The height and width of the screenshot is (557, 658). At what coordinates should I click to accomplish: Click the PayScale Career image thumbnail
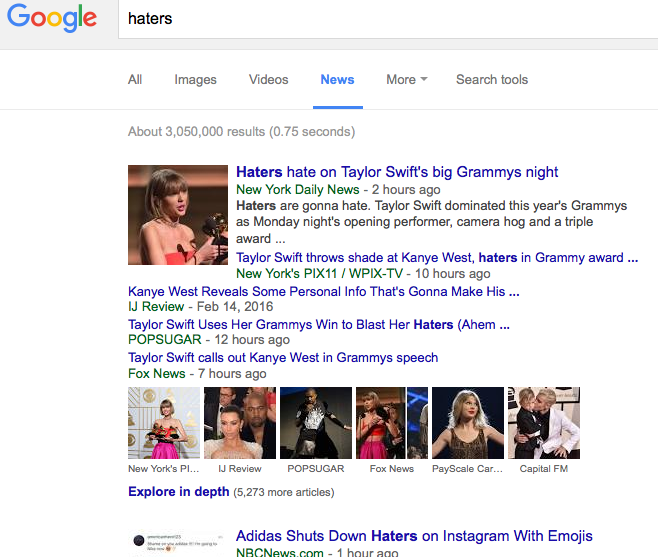pyautogui.click(x=467, y=423)
